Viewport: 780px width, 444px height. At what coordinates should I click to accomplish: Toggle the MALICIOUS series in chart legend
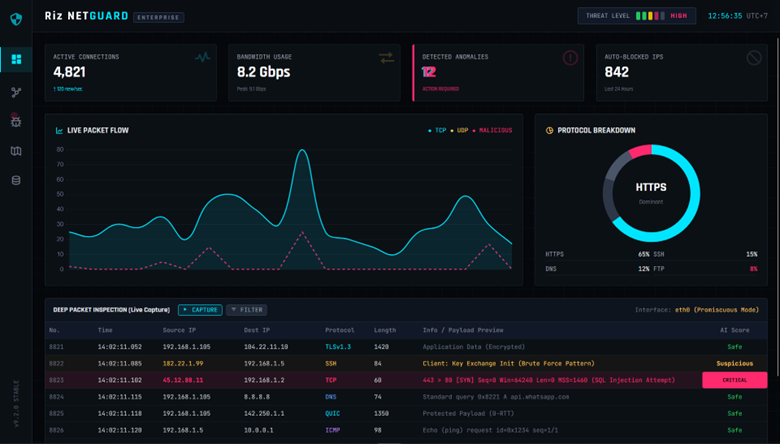(x=493, y=131)
